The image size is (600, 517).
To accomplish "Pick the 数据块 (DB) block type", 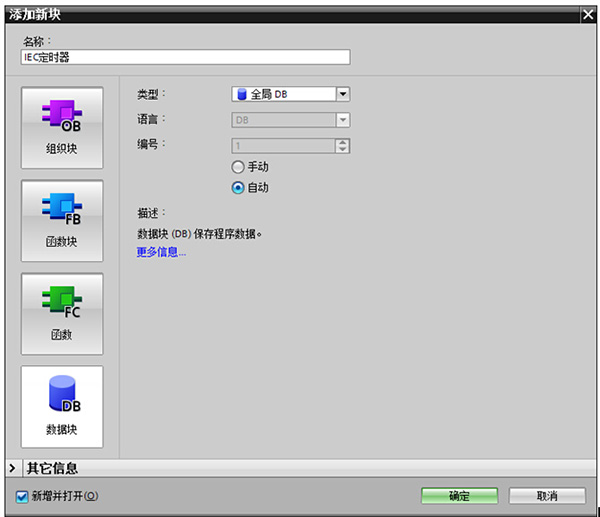I will point(61,406).
